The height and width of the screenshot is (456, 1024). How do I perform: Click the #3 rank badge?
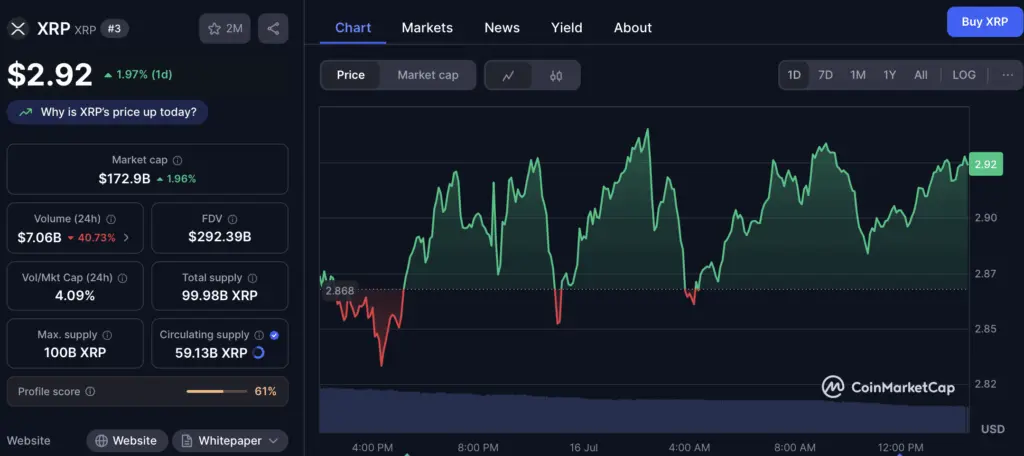click(114, 29)
